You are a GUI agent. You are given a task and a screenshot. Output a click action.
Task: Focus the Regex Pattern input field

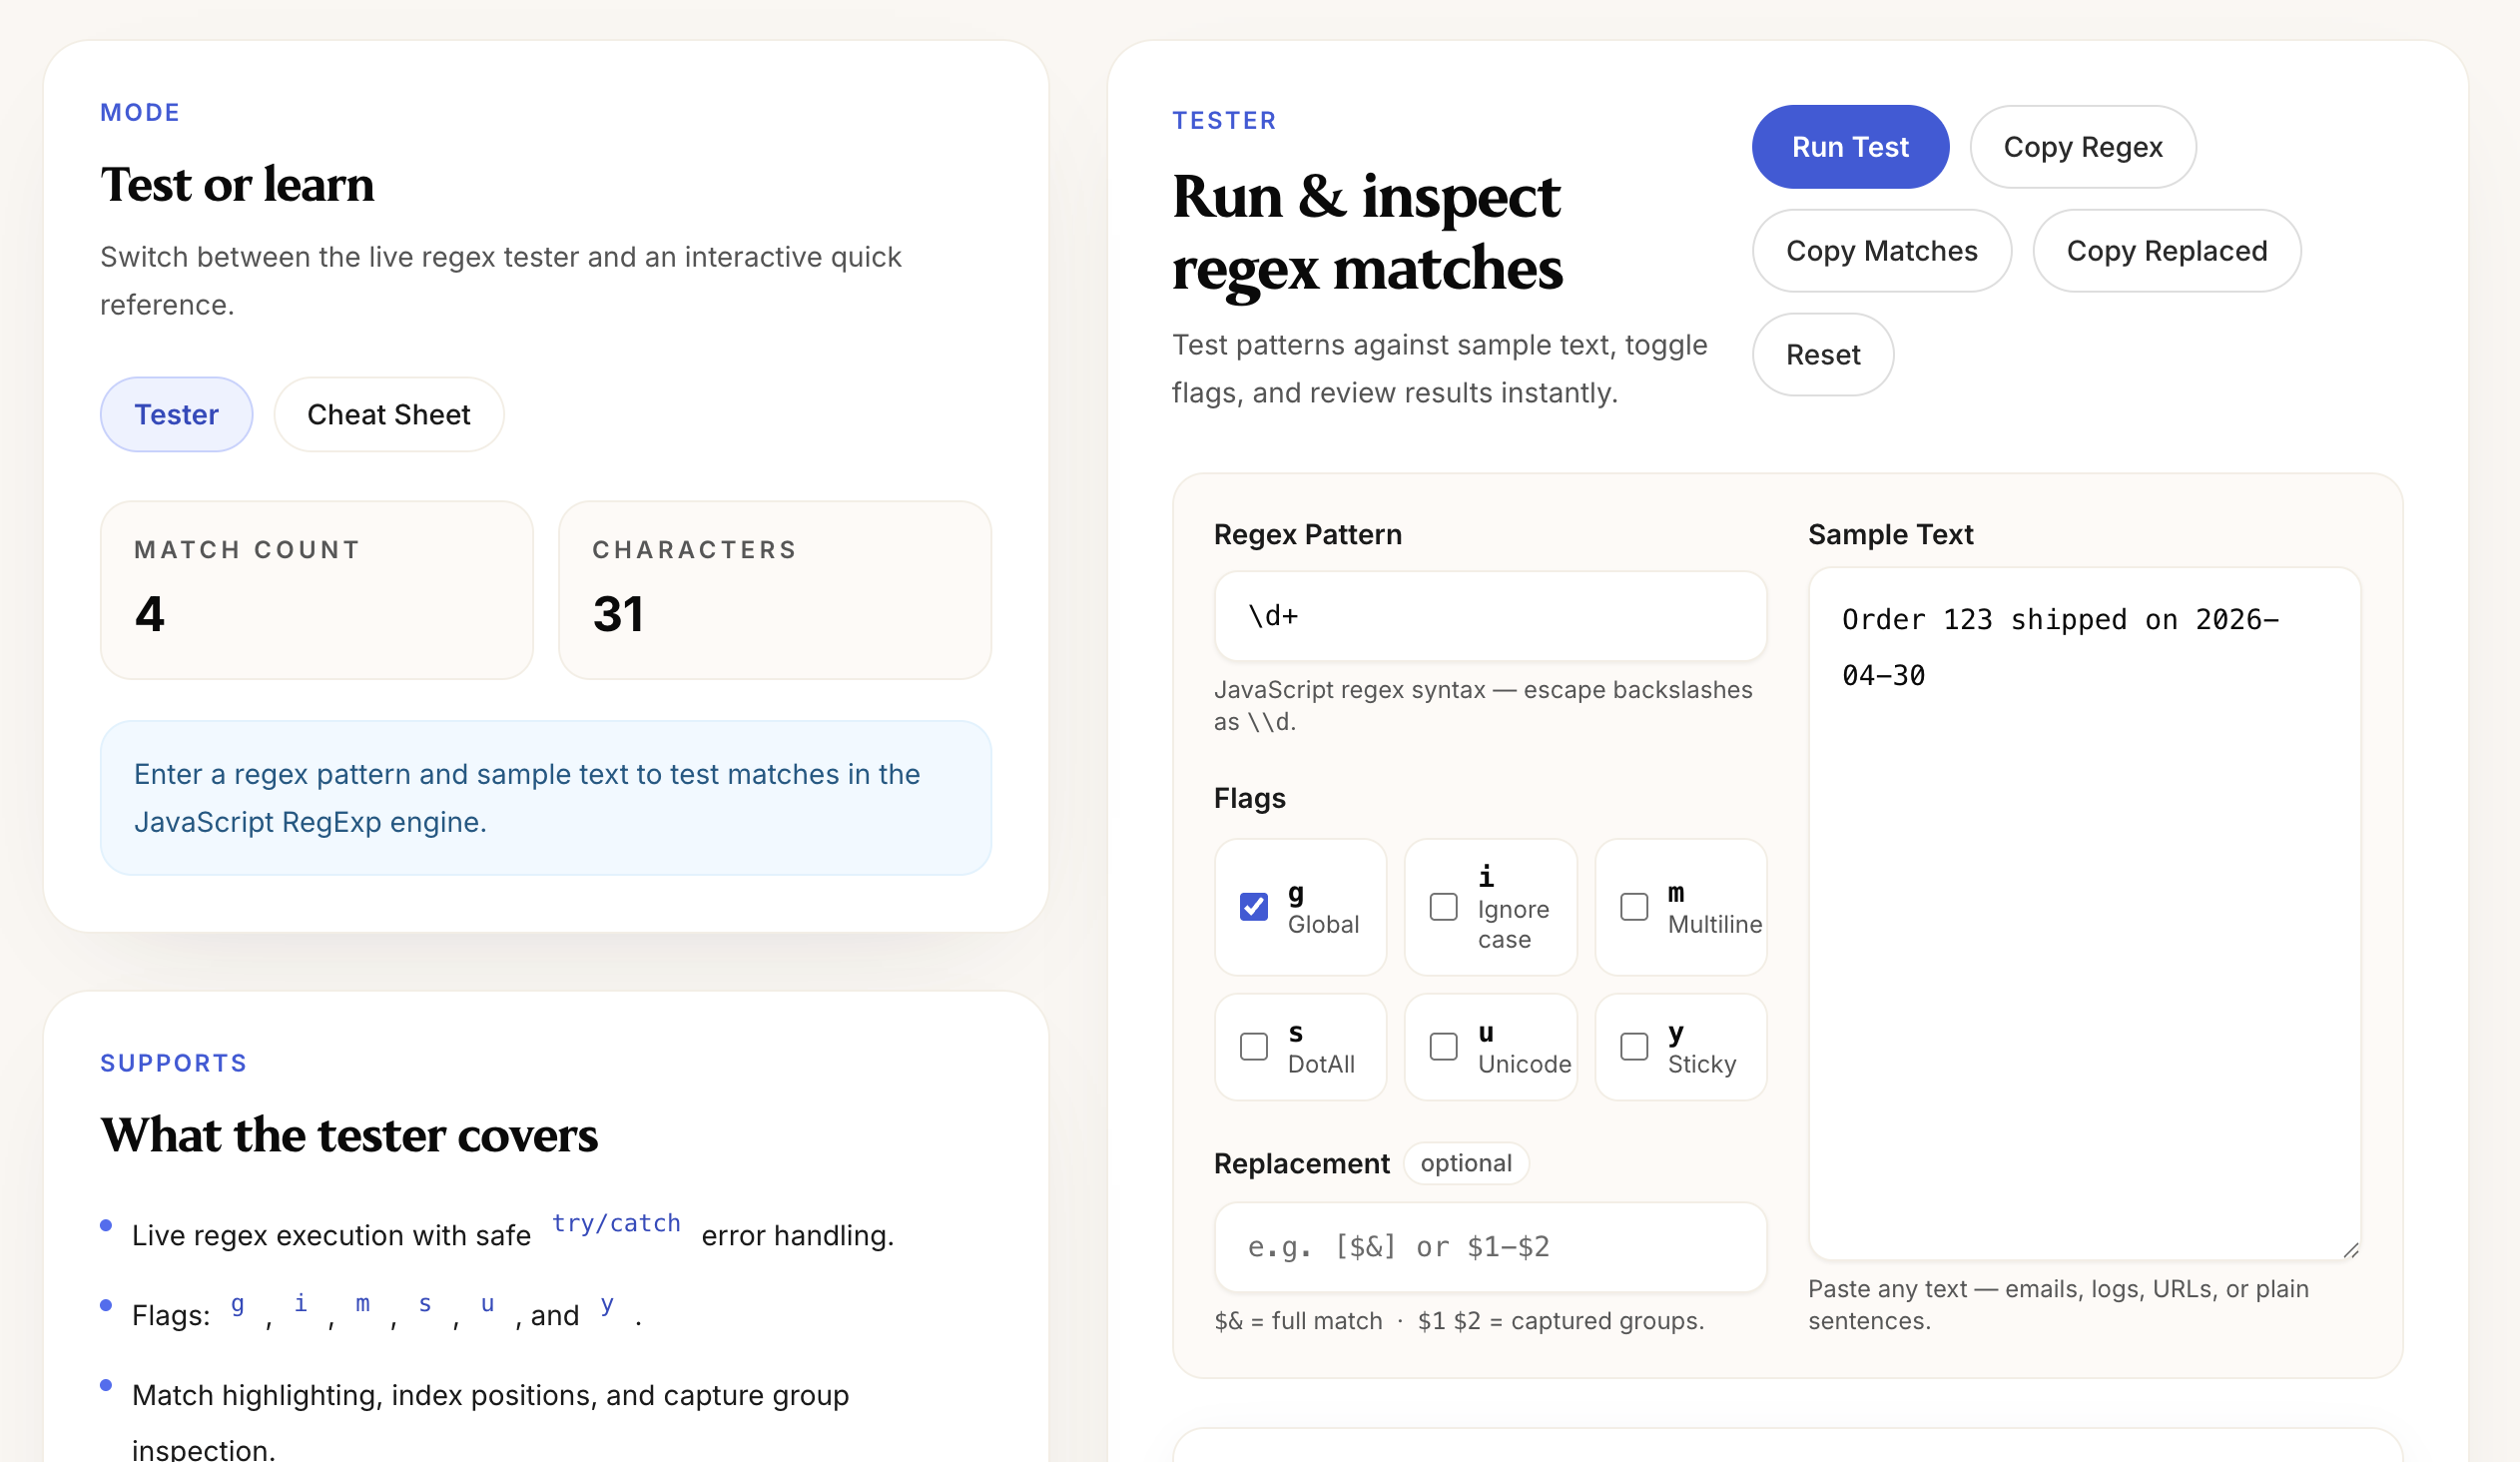1490,616
